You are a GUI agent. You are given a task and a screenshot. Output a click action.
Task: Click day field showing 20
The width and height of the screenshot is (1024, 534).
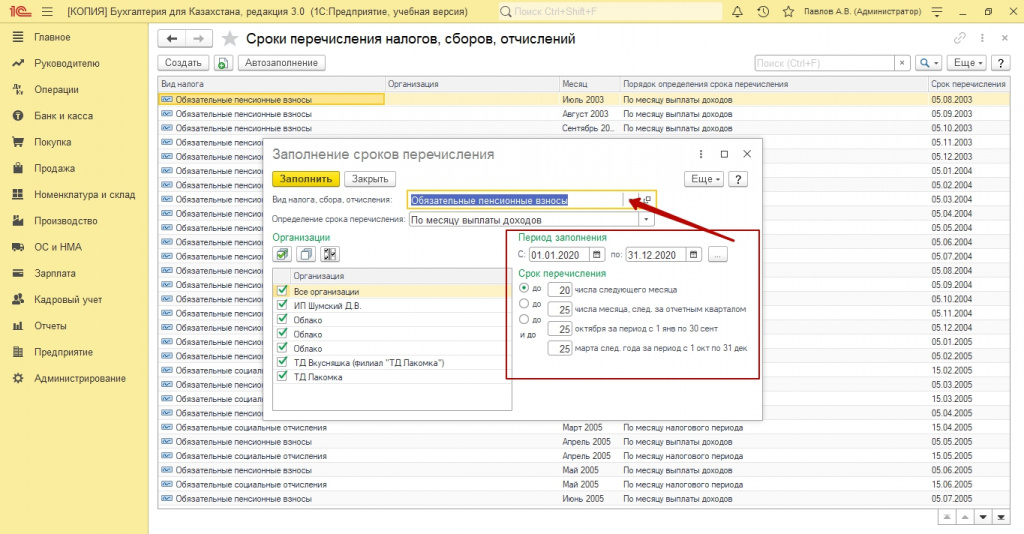pyautogui.click(x=560, y=290)
